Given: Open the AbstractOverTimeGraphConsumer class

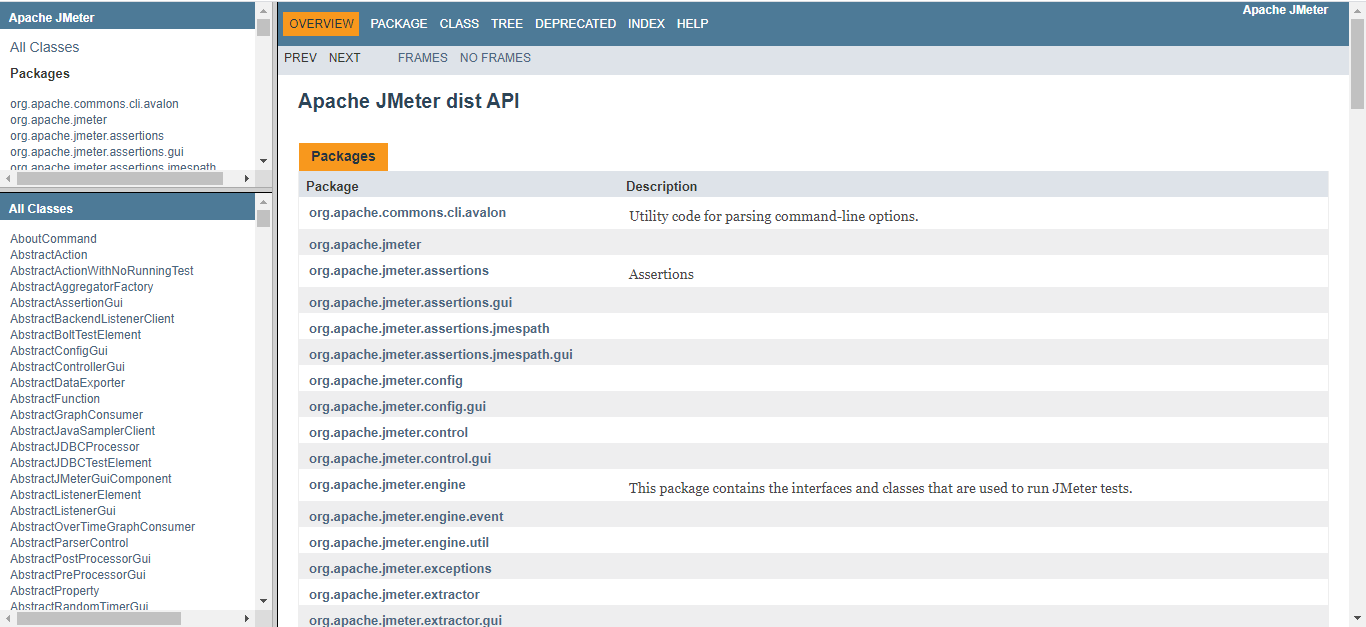Looking at the screenshot, I should coord(102,527).
